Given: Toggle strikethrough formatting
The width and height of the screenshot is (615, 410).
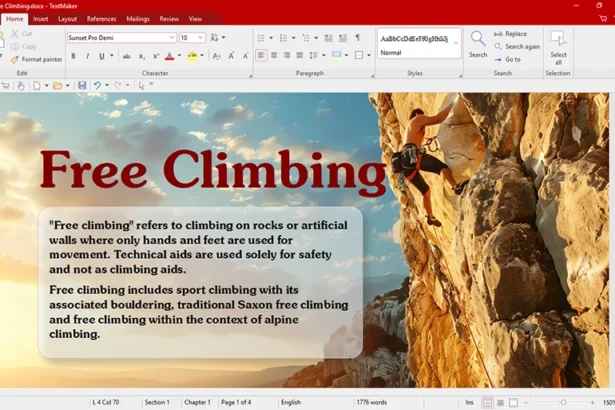Looking at the screenshot, I should [126, 56].
